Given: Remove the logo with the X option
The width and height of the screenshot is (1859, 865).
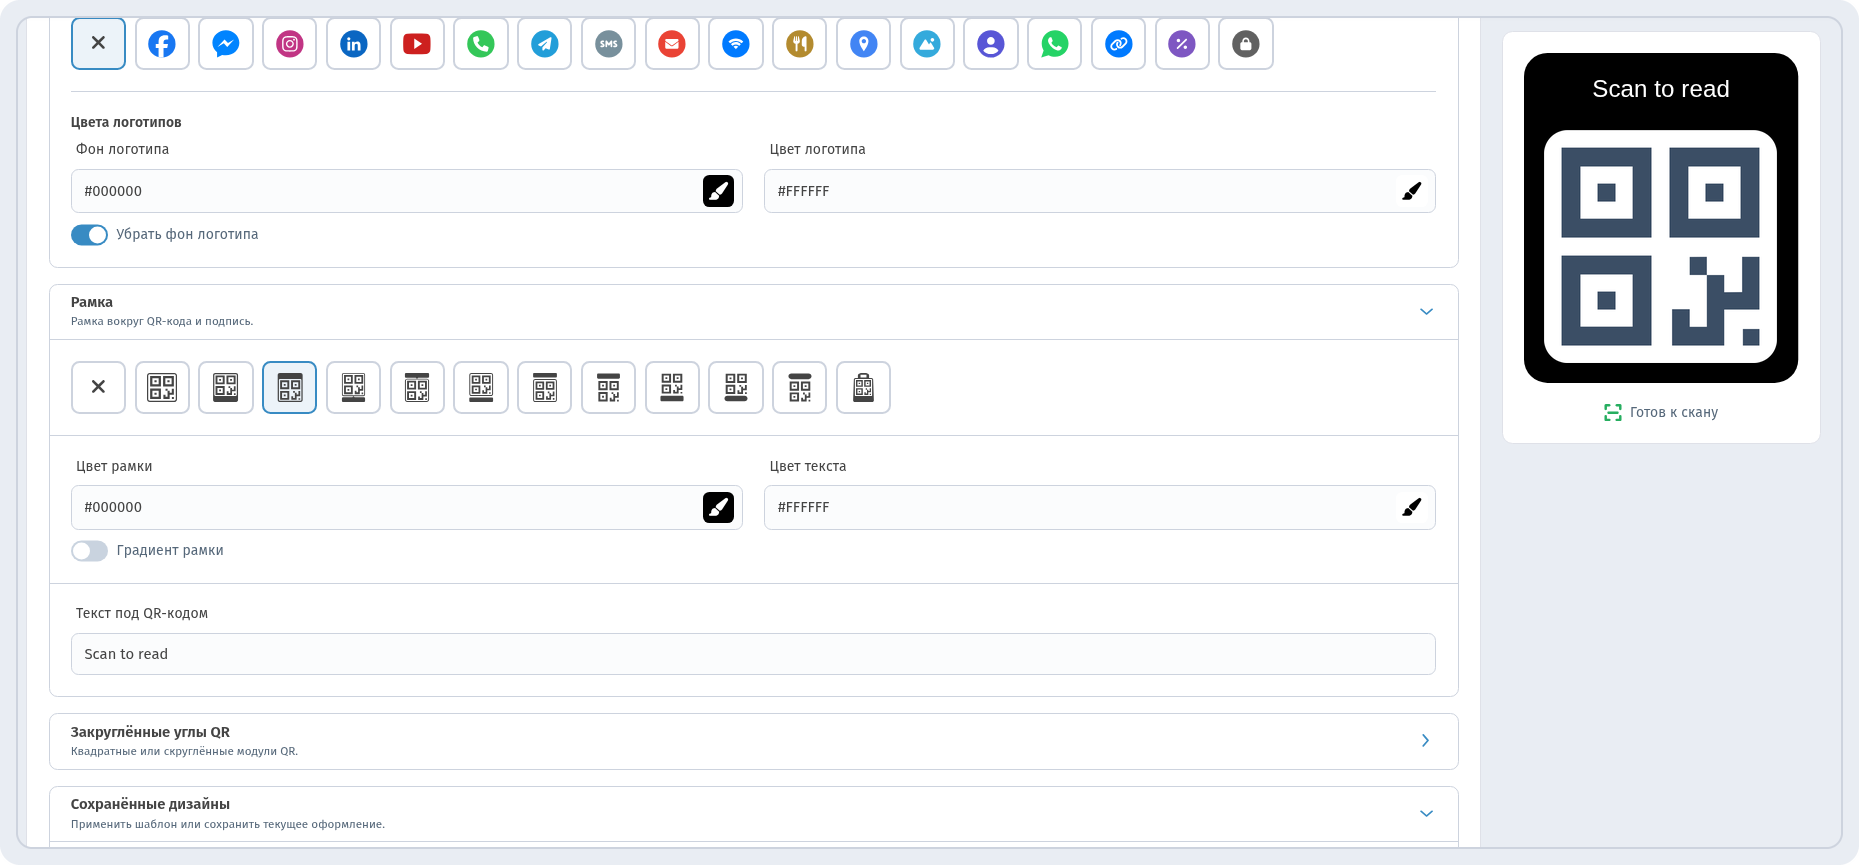Looking at the screenshot, I should point(98,44).
